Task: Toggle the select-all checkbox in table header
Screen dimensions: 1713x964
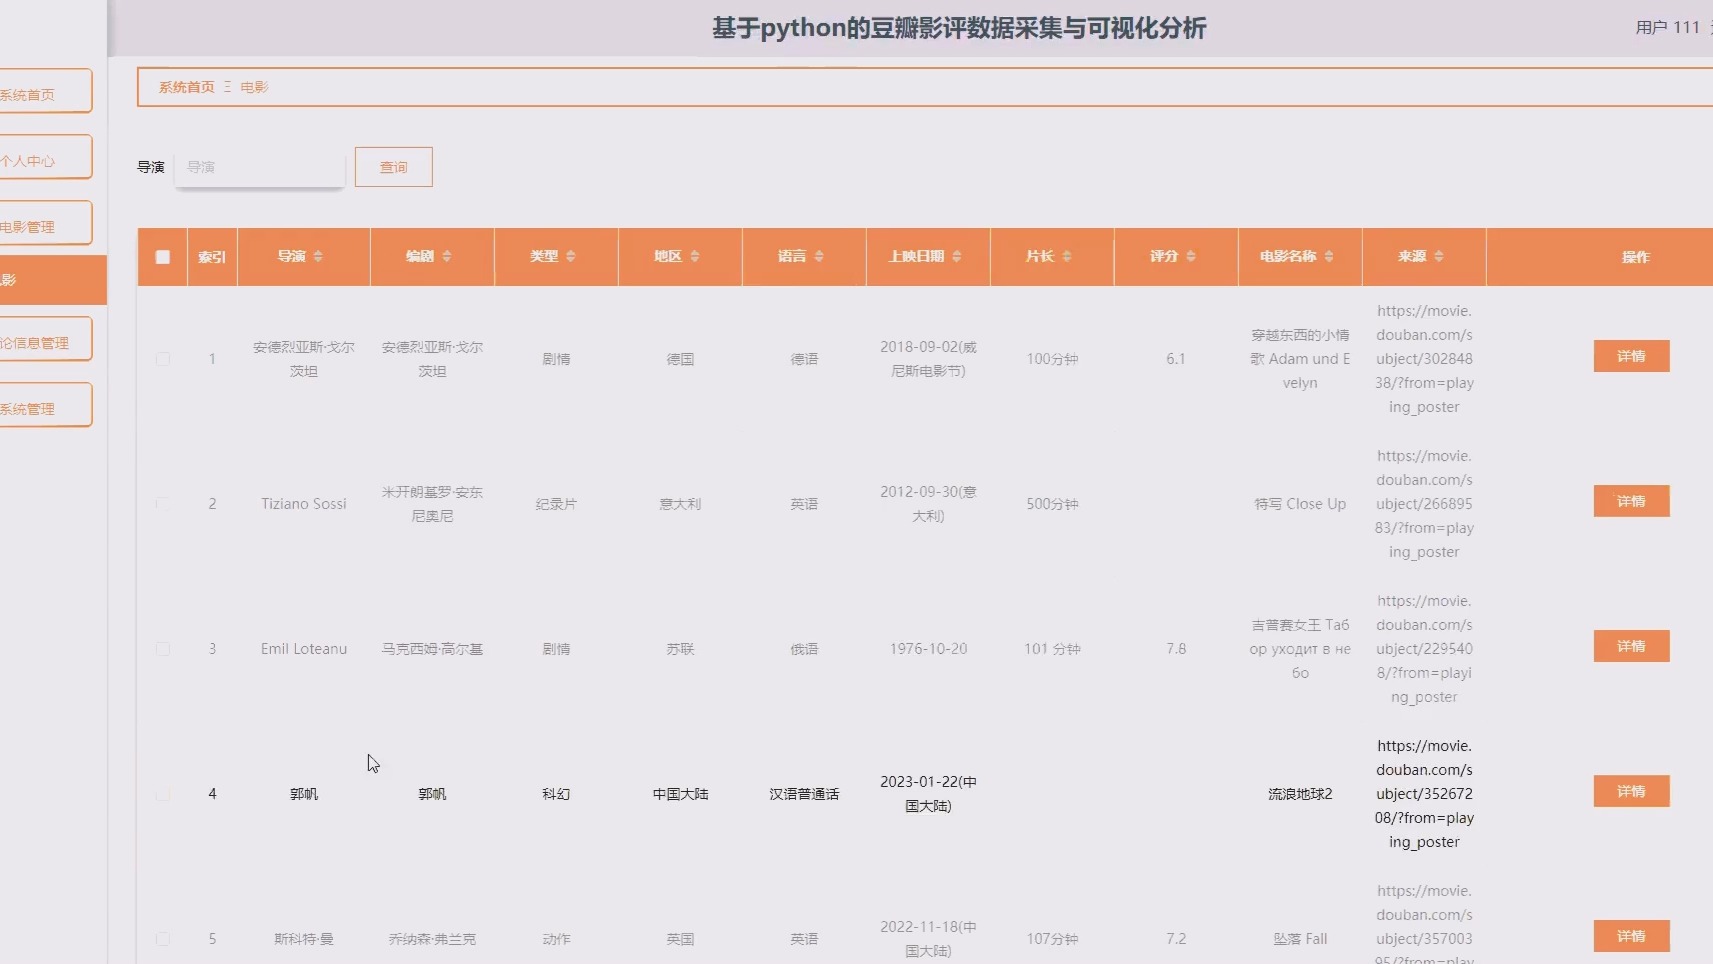Action: (163, 257)
